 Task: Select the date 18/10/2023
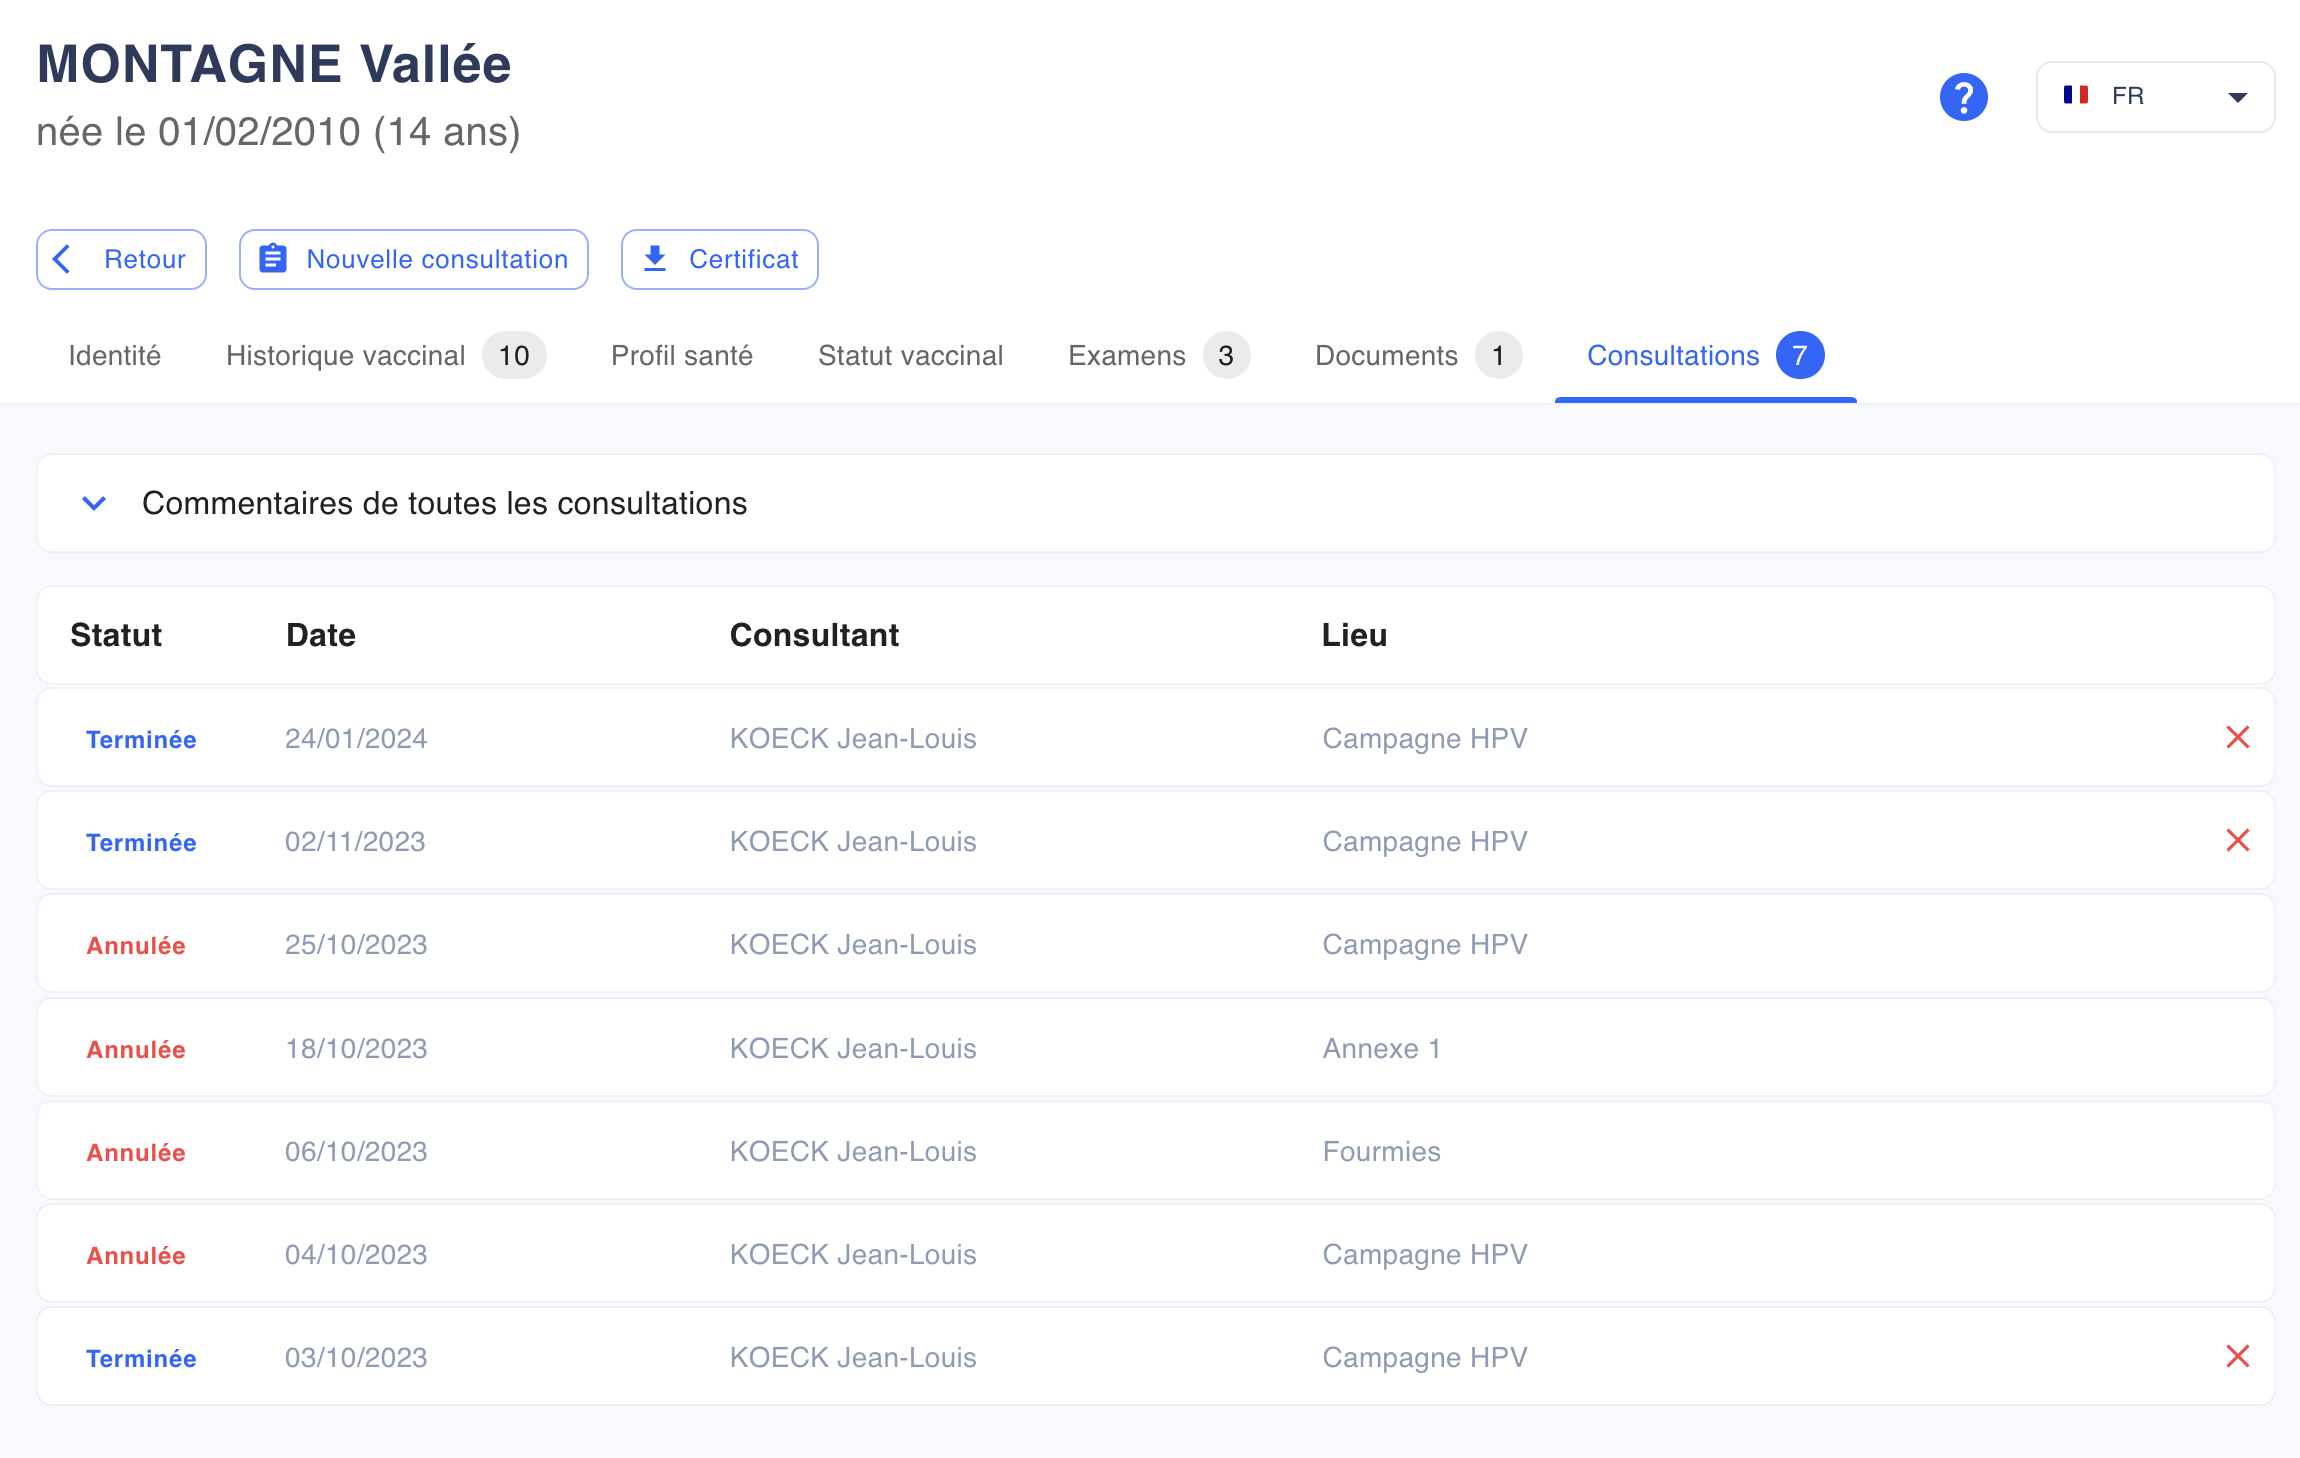(356, 1049)
